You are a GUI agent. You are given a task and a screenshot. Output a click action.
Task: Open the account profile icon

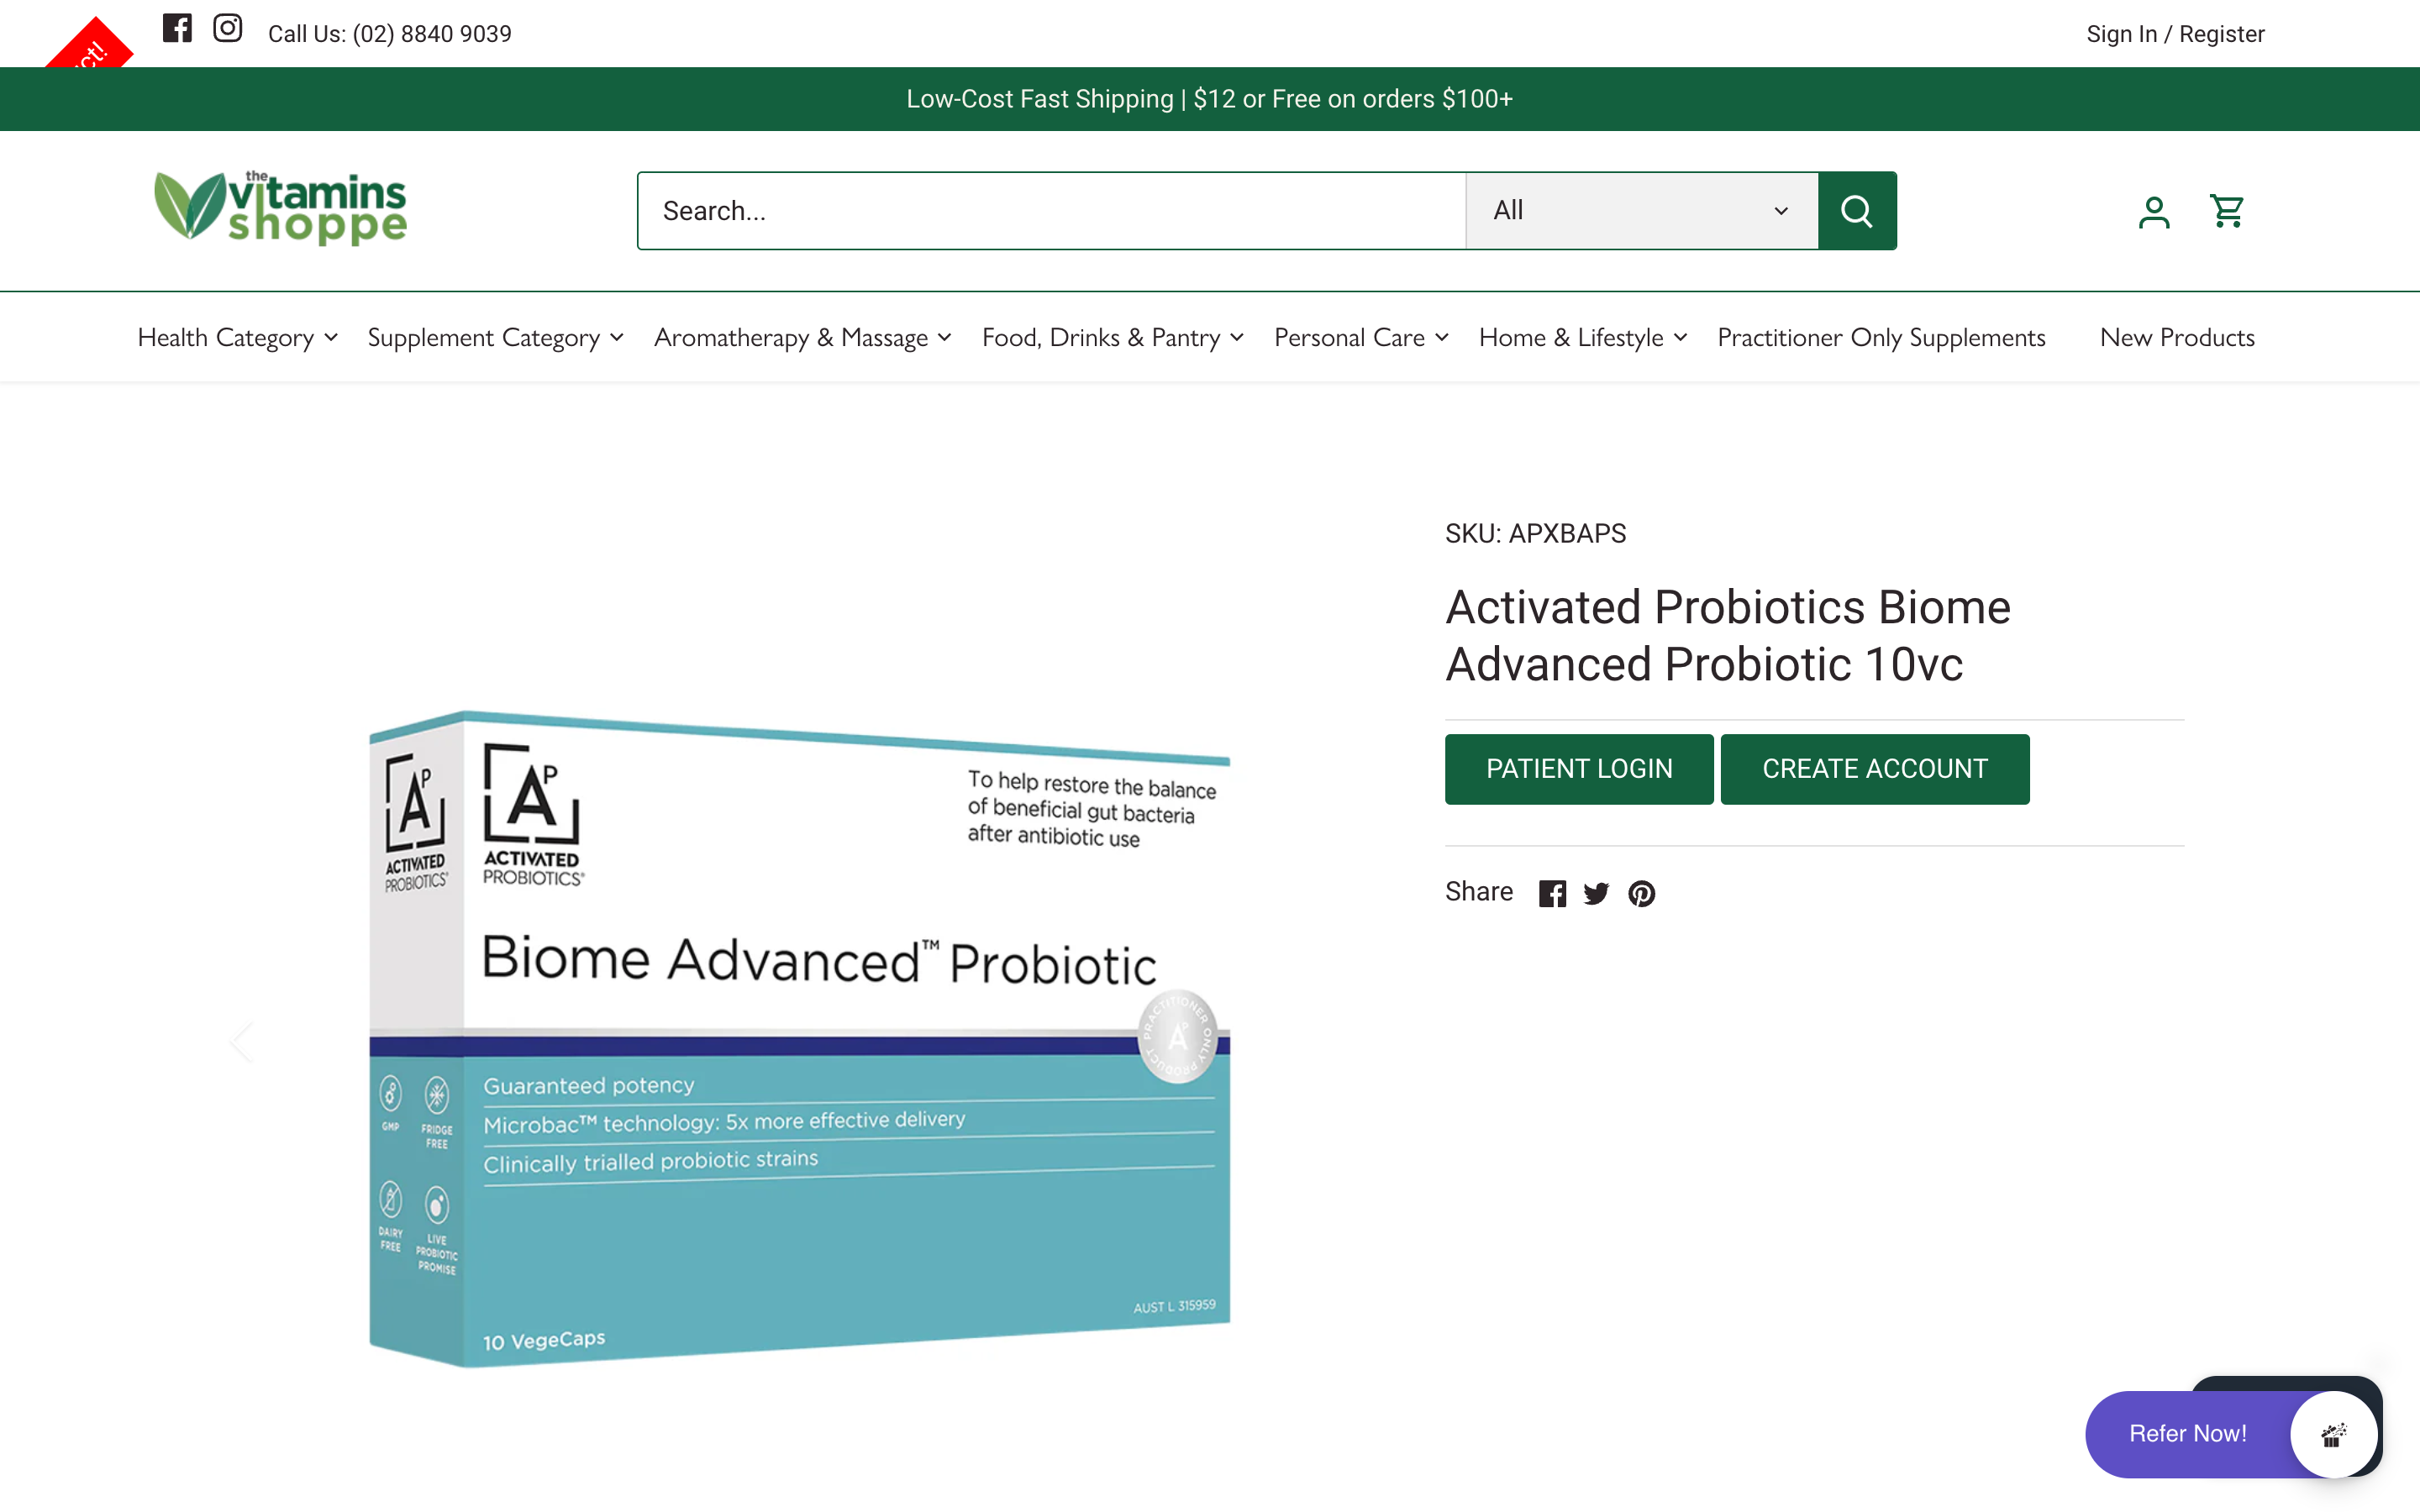(x=2154, y=211)
